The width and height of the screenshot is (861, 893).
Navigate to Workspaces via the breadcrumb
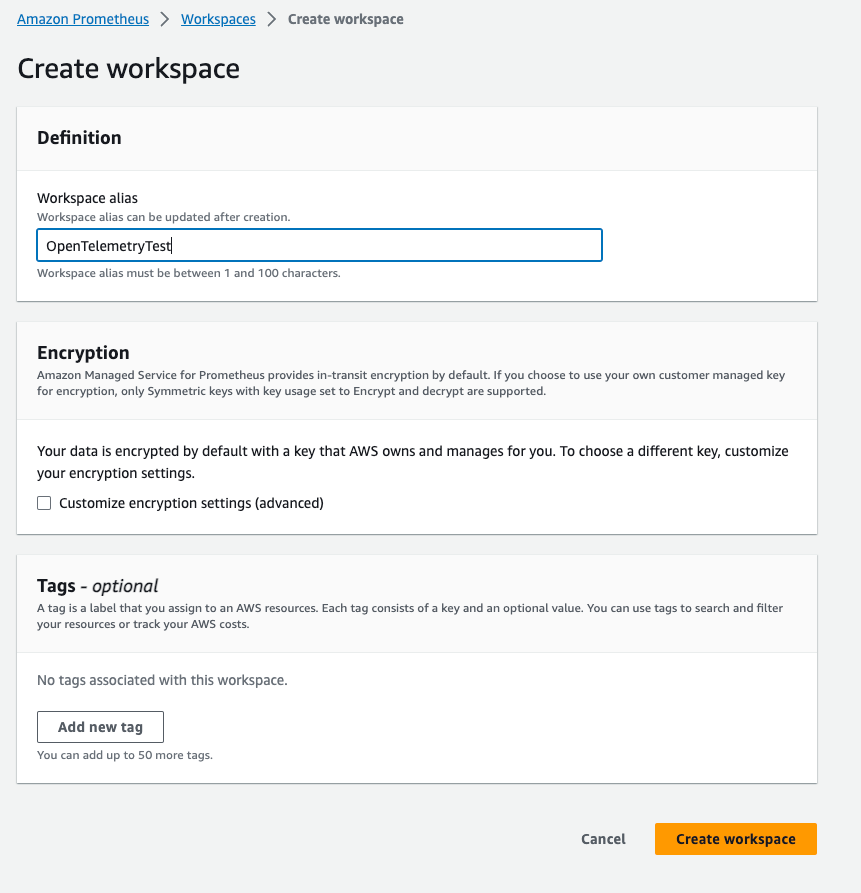point(218,18)
